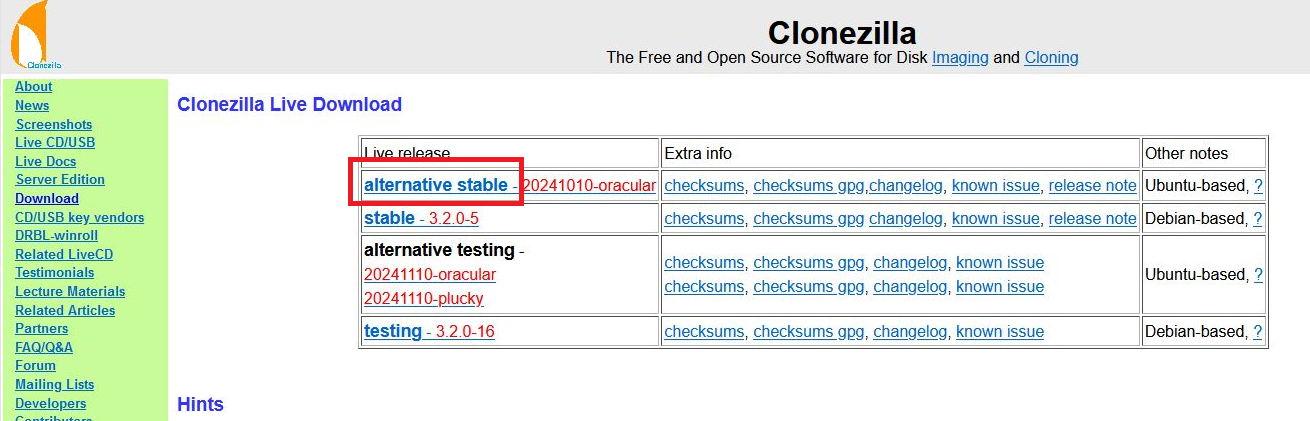Follow the Imaging link in the header
The image size is (1310, 421).
[x=960, y=58]
